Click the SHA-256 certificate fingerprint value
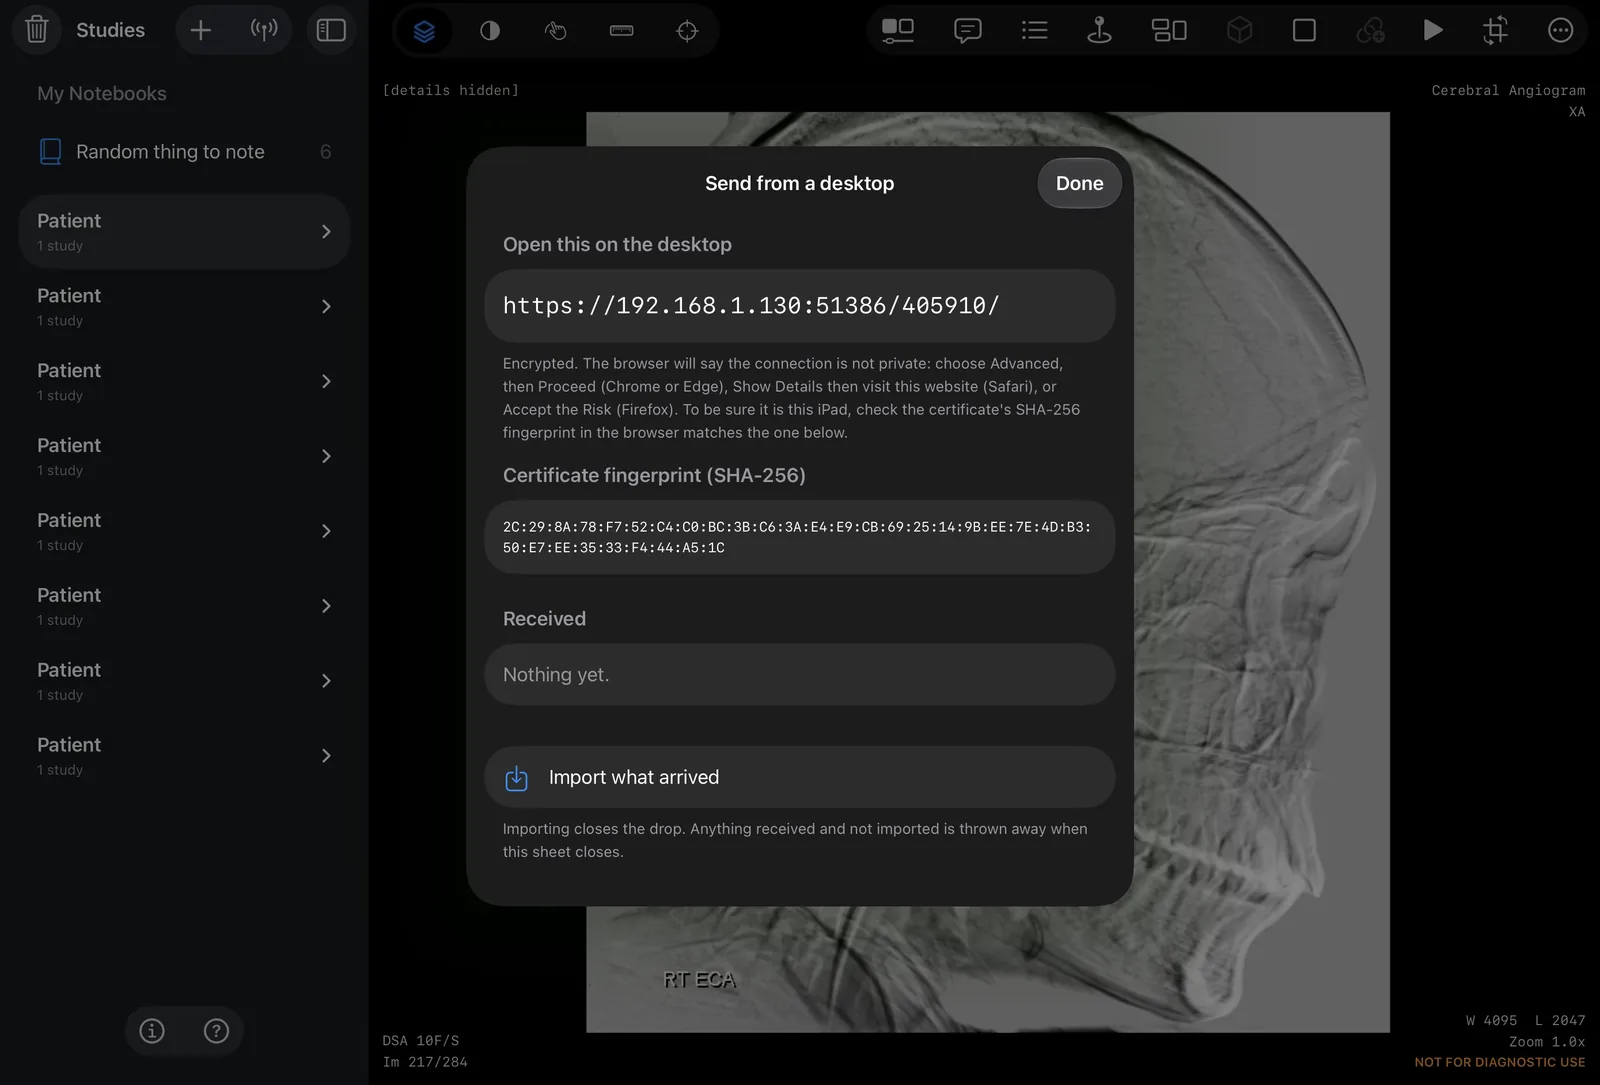 (800, 537)
